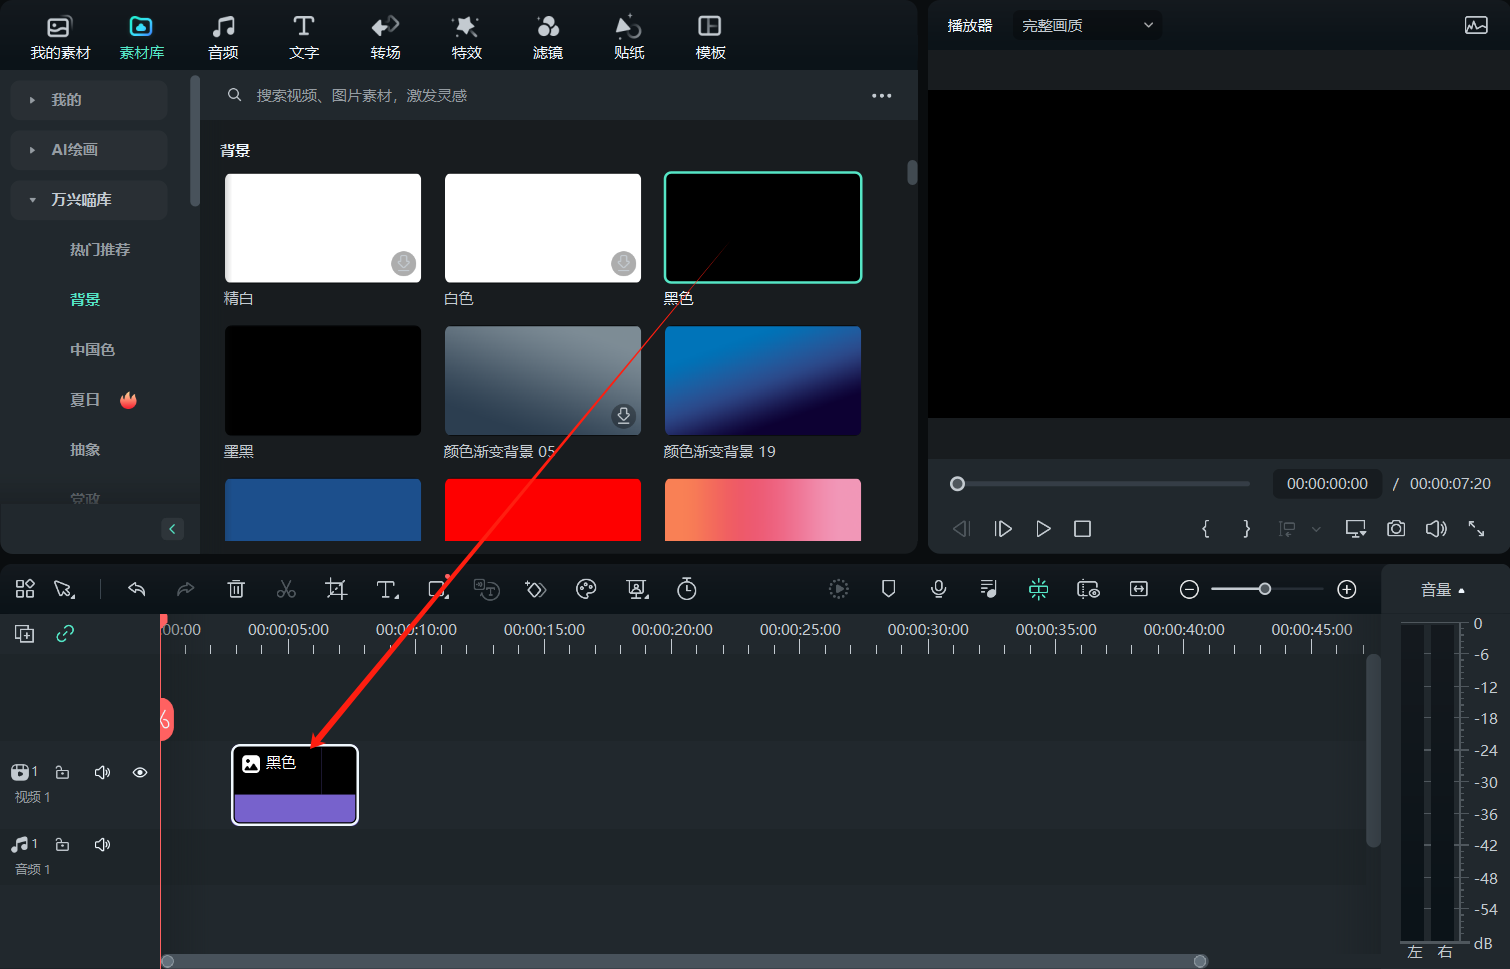Select the 中国色 category

[x=92, y=350]
